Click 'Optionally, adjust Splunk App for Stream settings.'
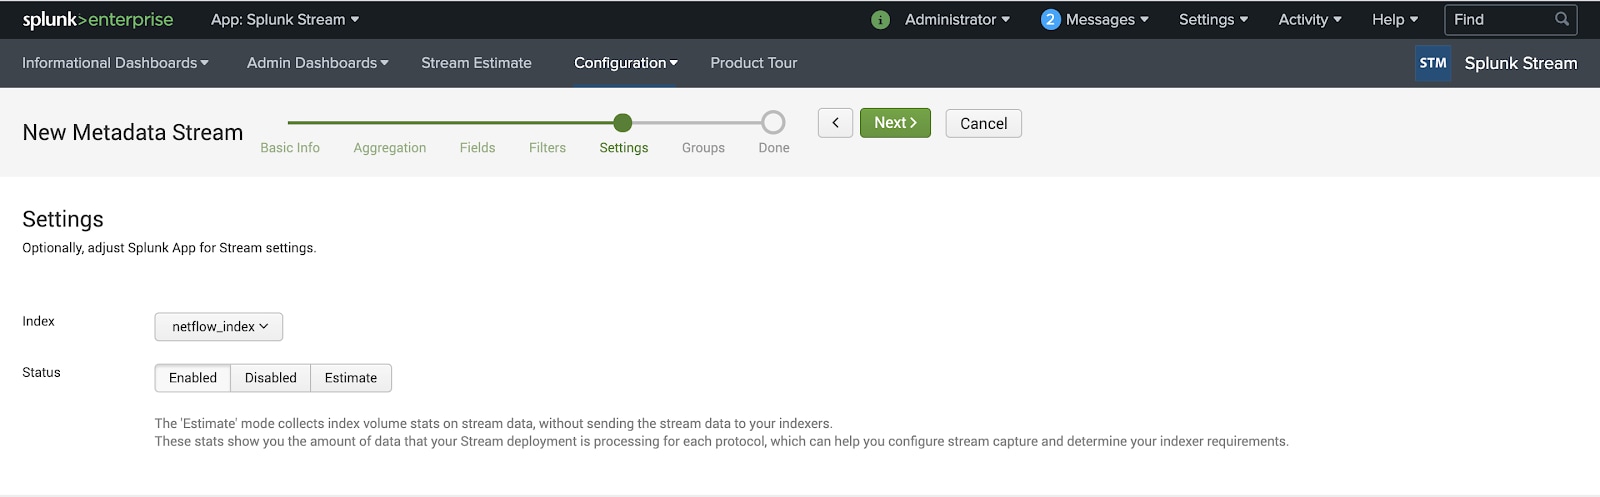This screenshot has height=497, width=1600. (169, 248)
